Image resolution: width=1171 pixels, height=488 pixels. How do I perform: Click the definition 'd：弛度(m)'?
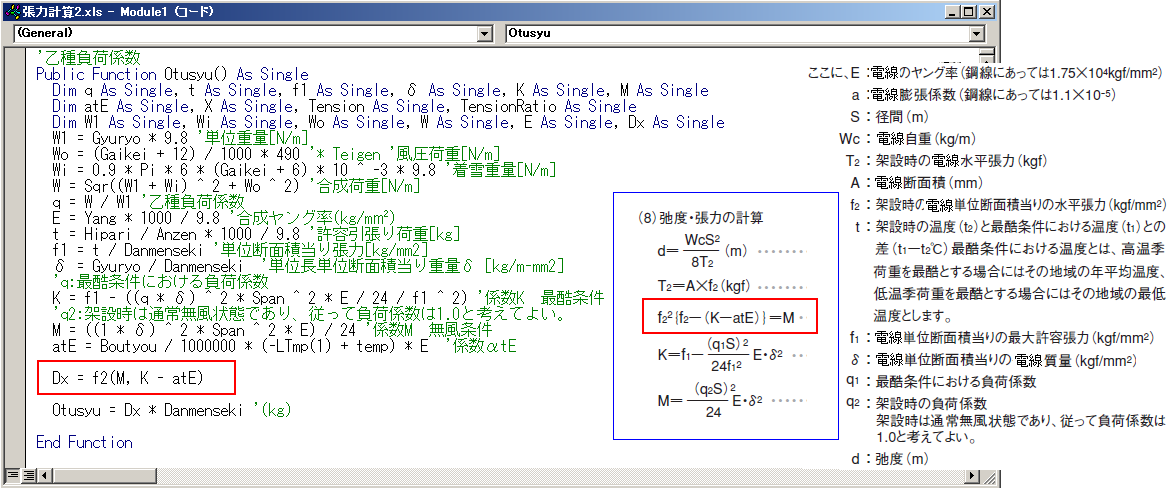coord(890,459)
